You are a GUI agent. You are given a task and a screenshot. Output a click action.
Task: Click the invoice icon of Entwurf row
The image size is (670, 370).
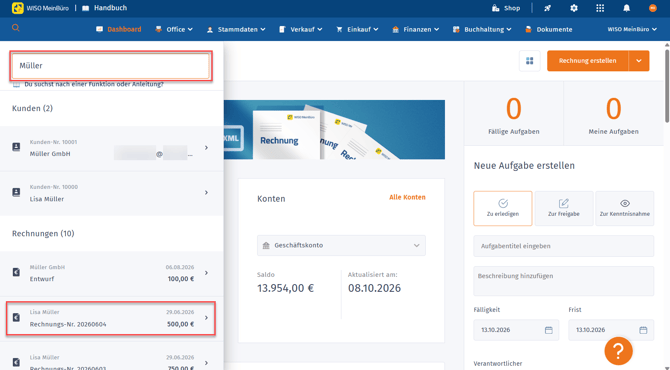(16, 272)
